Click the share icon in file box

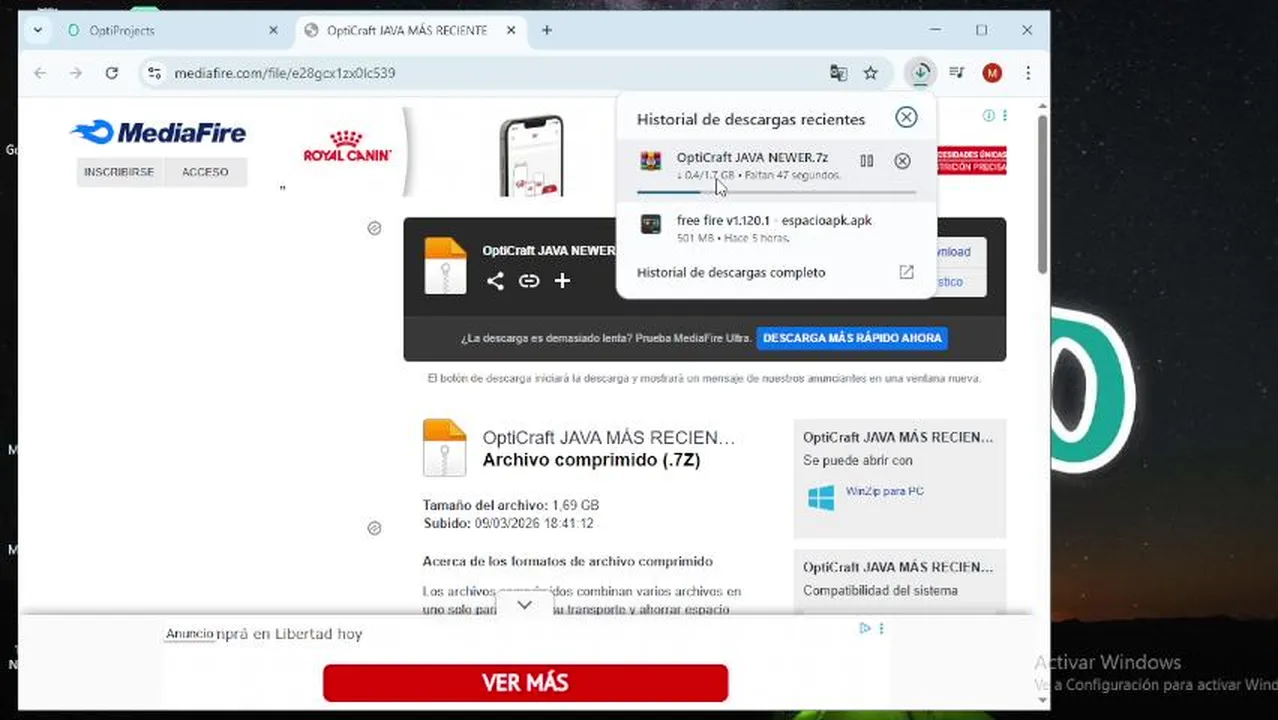[495, 281]
